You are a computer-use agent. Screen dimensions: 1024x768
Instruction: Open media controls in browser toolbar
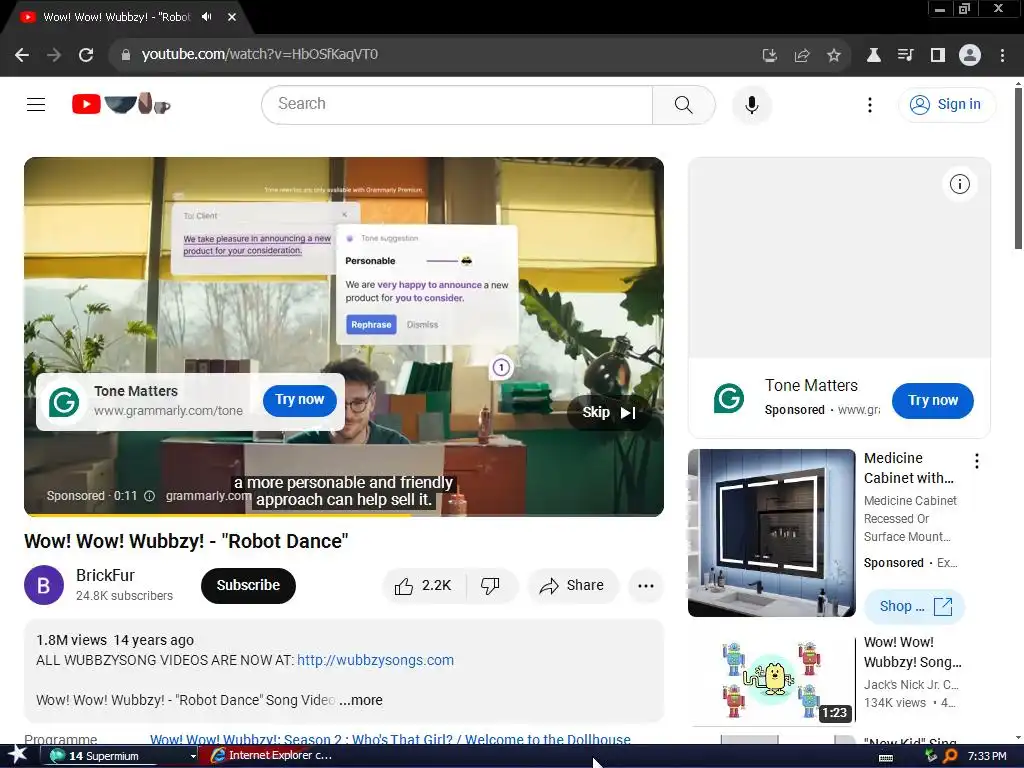[x=905, y=56]
